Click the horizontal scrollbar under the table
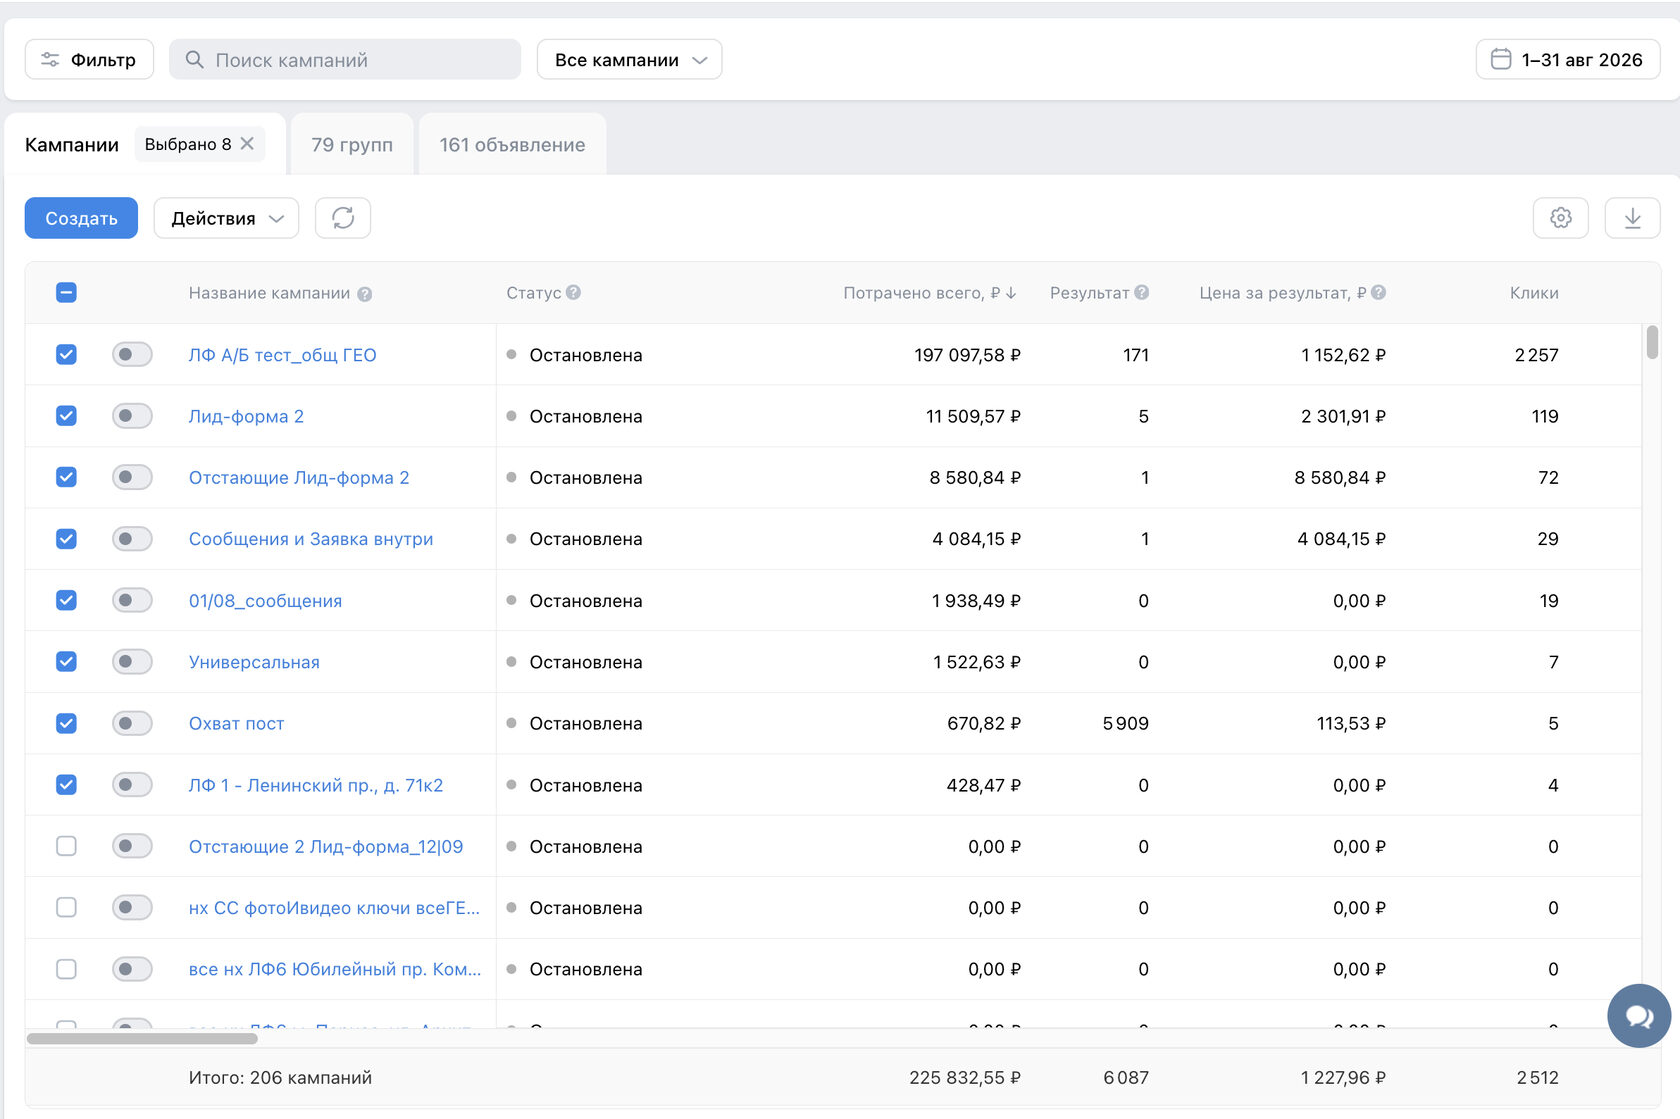This screenshot has width=1680, height=1119. 142,1038
